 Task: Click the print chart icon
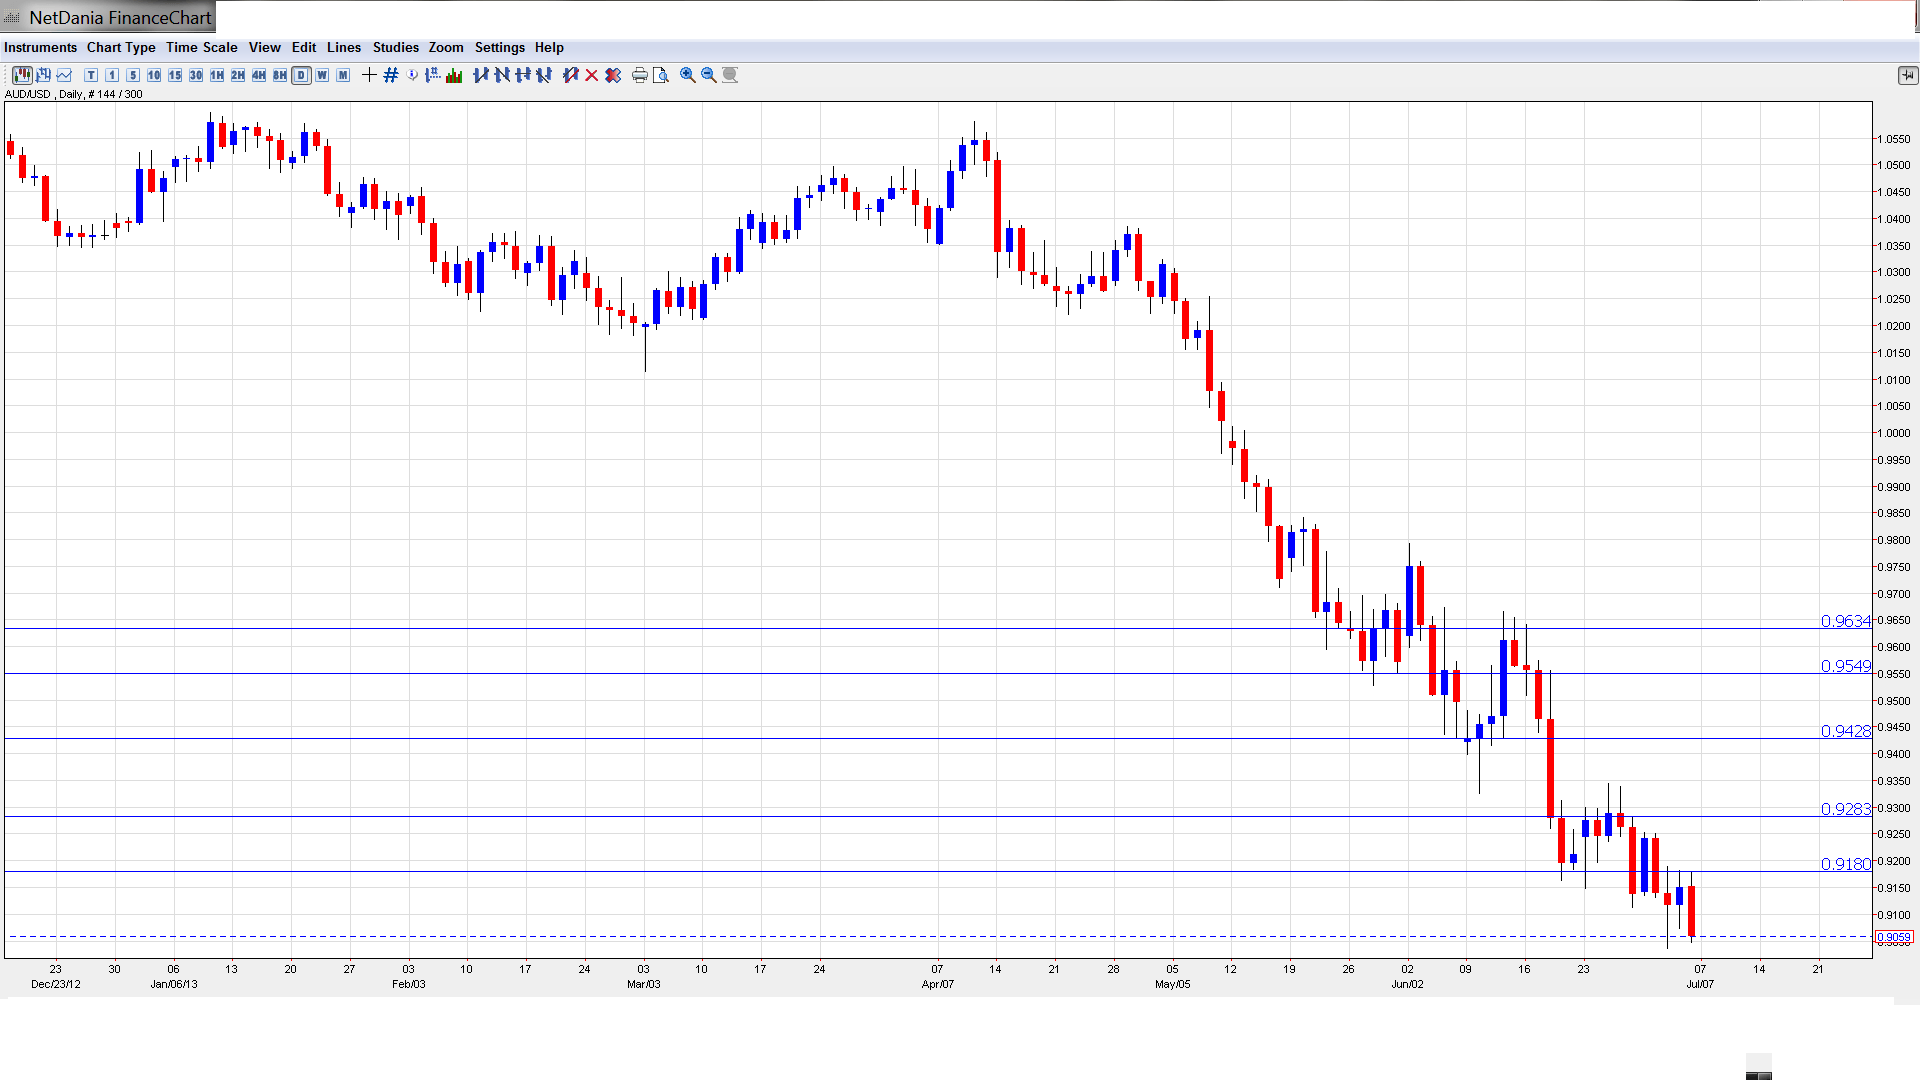click(x=639, y=75)
